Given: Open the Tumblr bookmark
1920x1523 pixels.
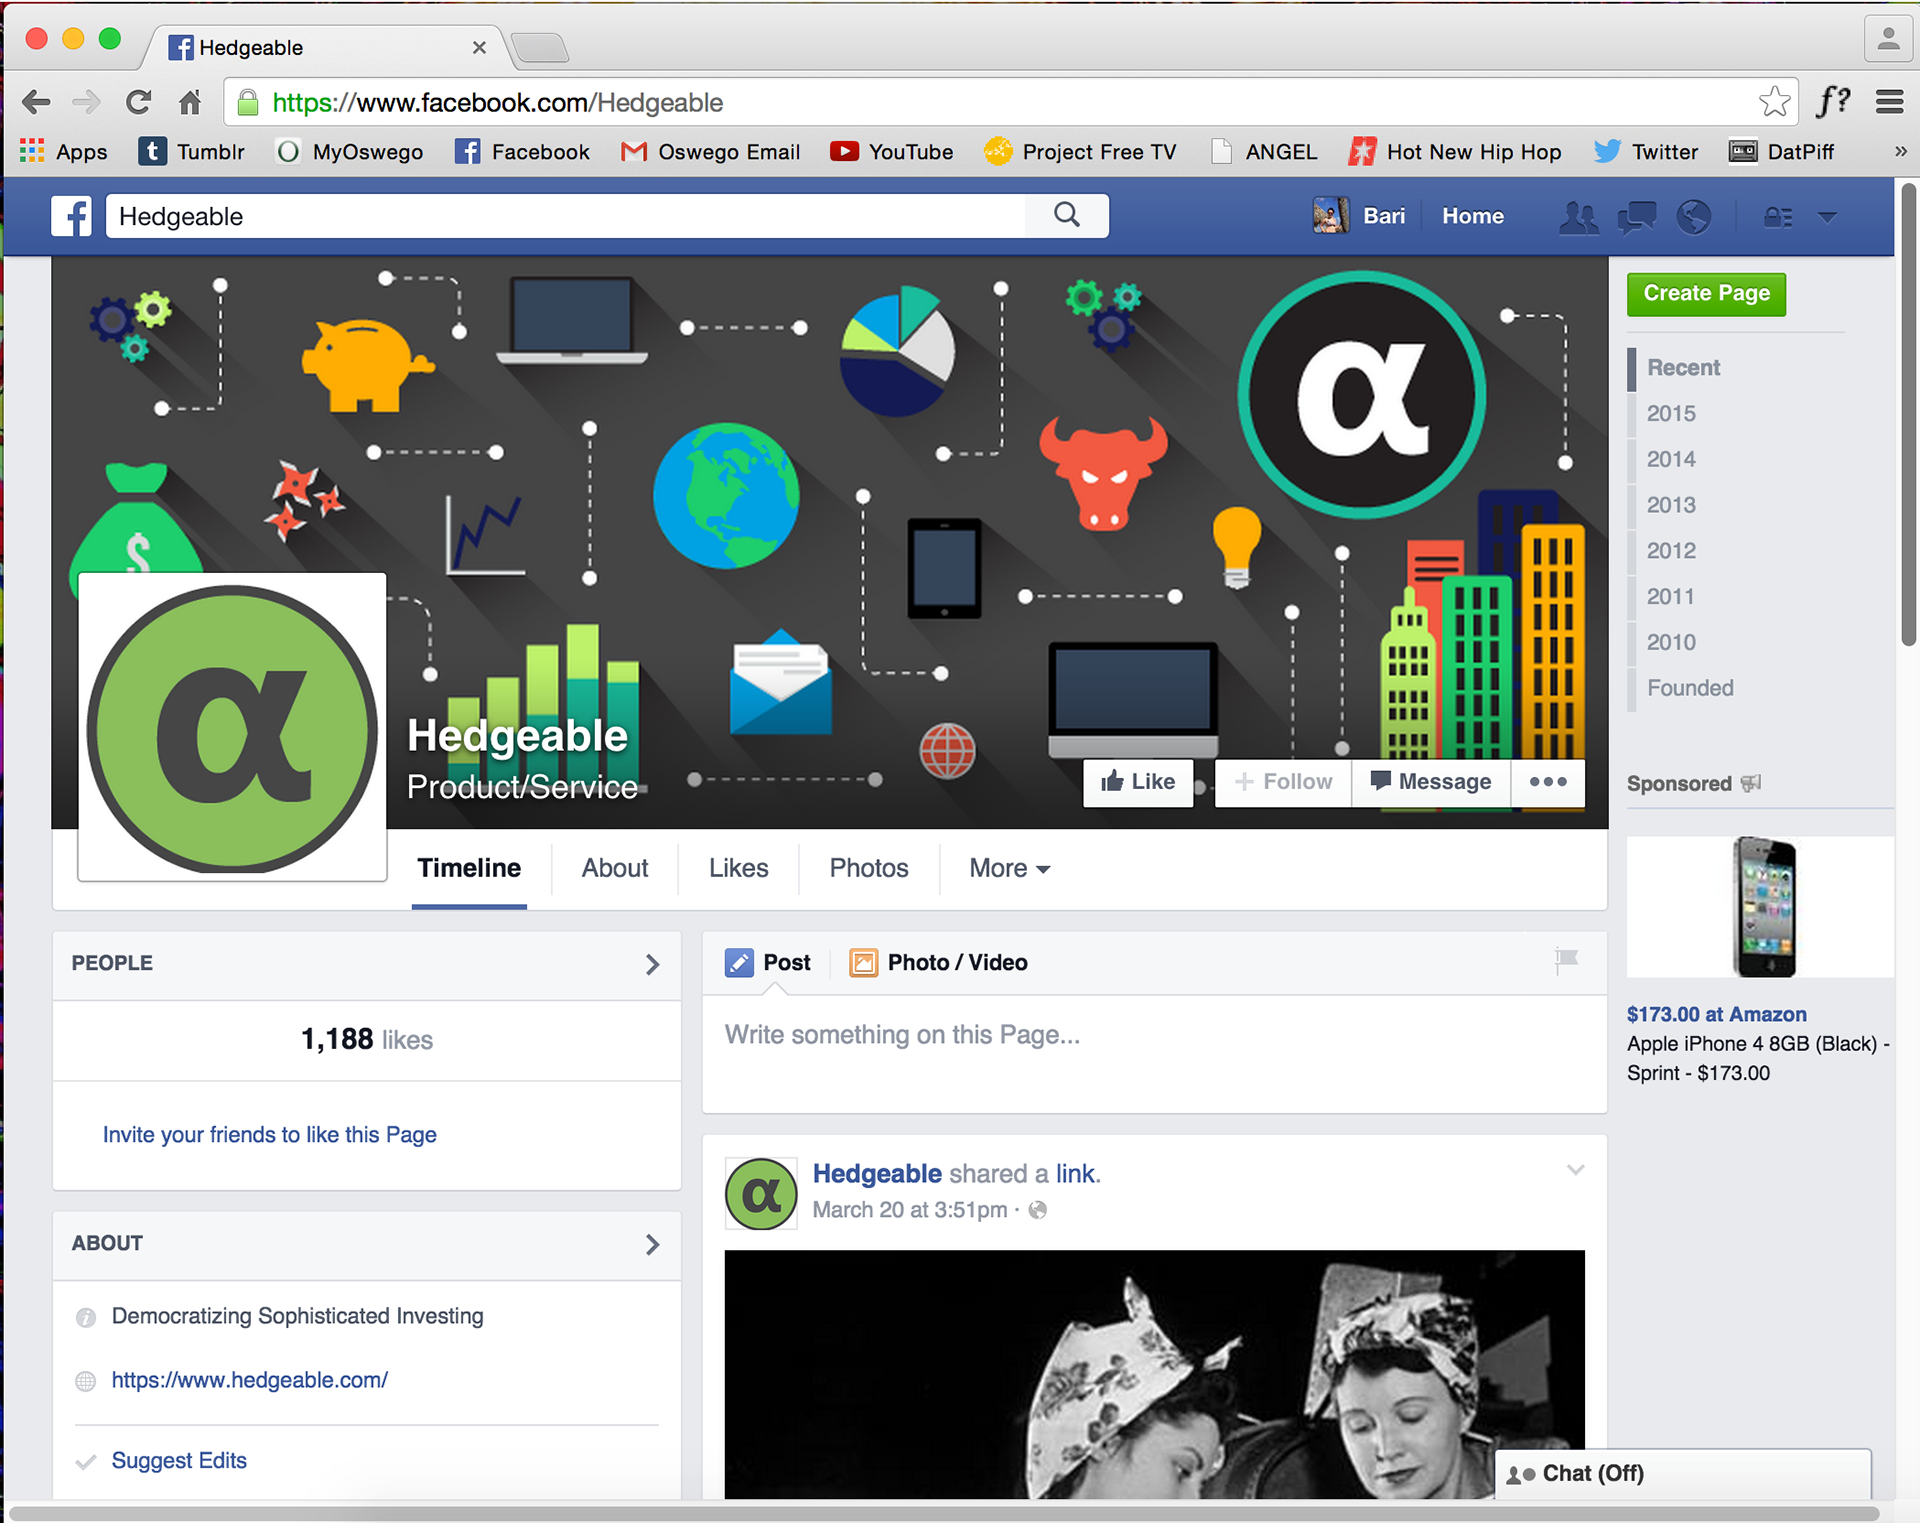Looking at the screenshot, I should 192,152.
